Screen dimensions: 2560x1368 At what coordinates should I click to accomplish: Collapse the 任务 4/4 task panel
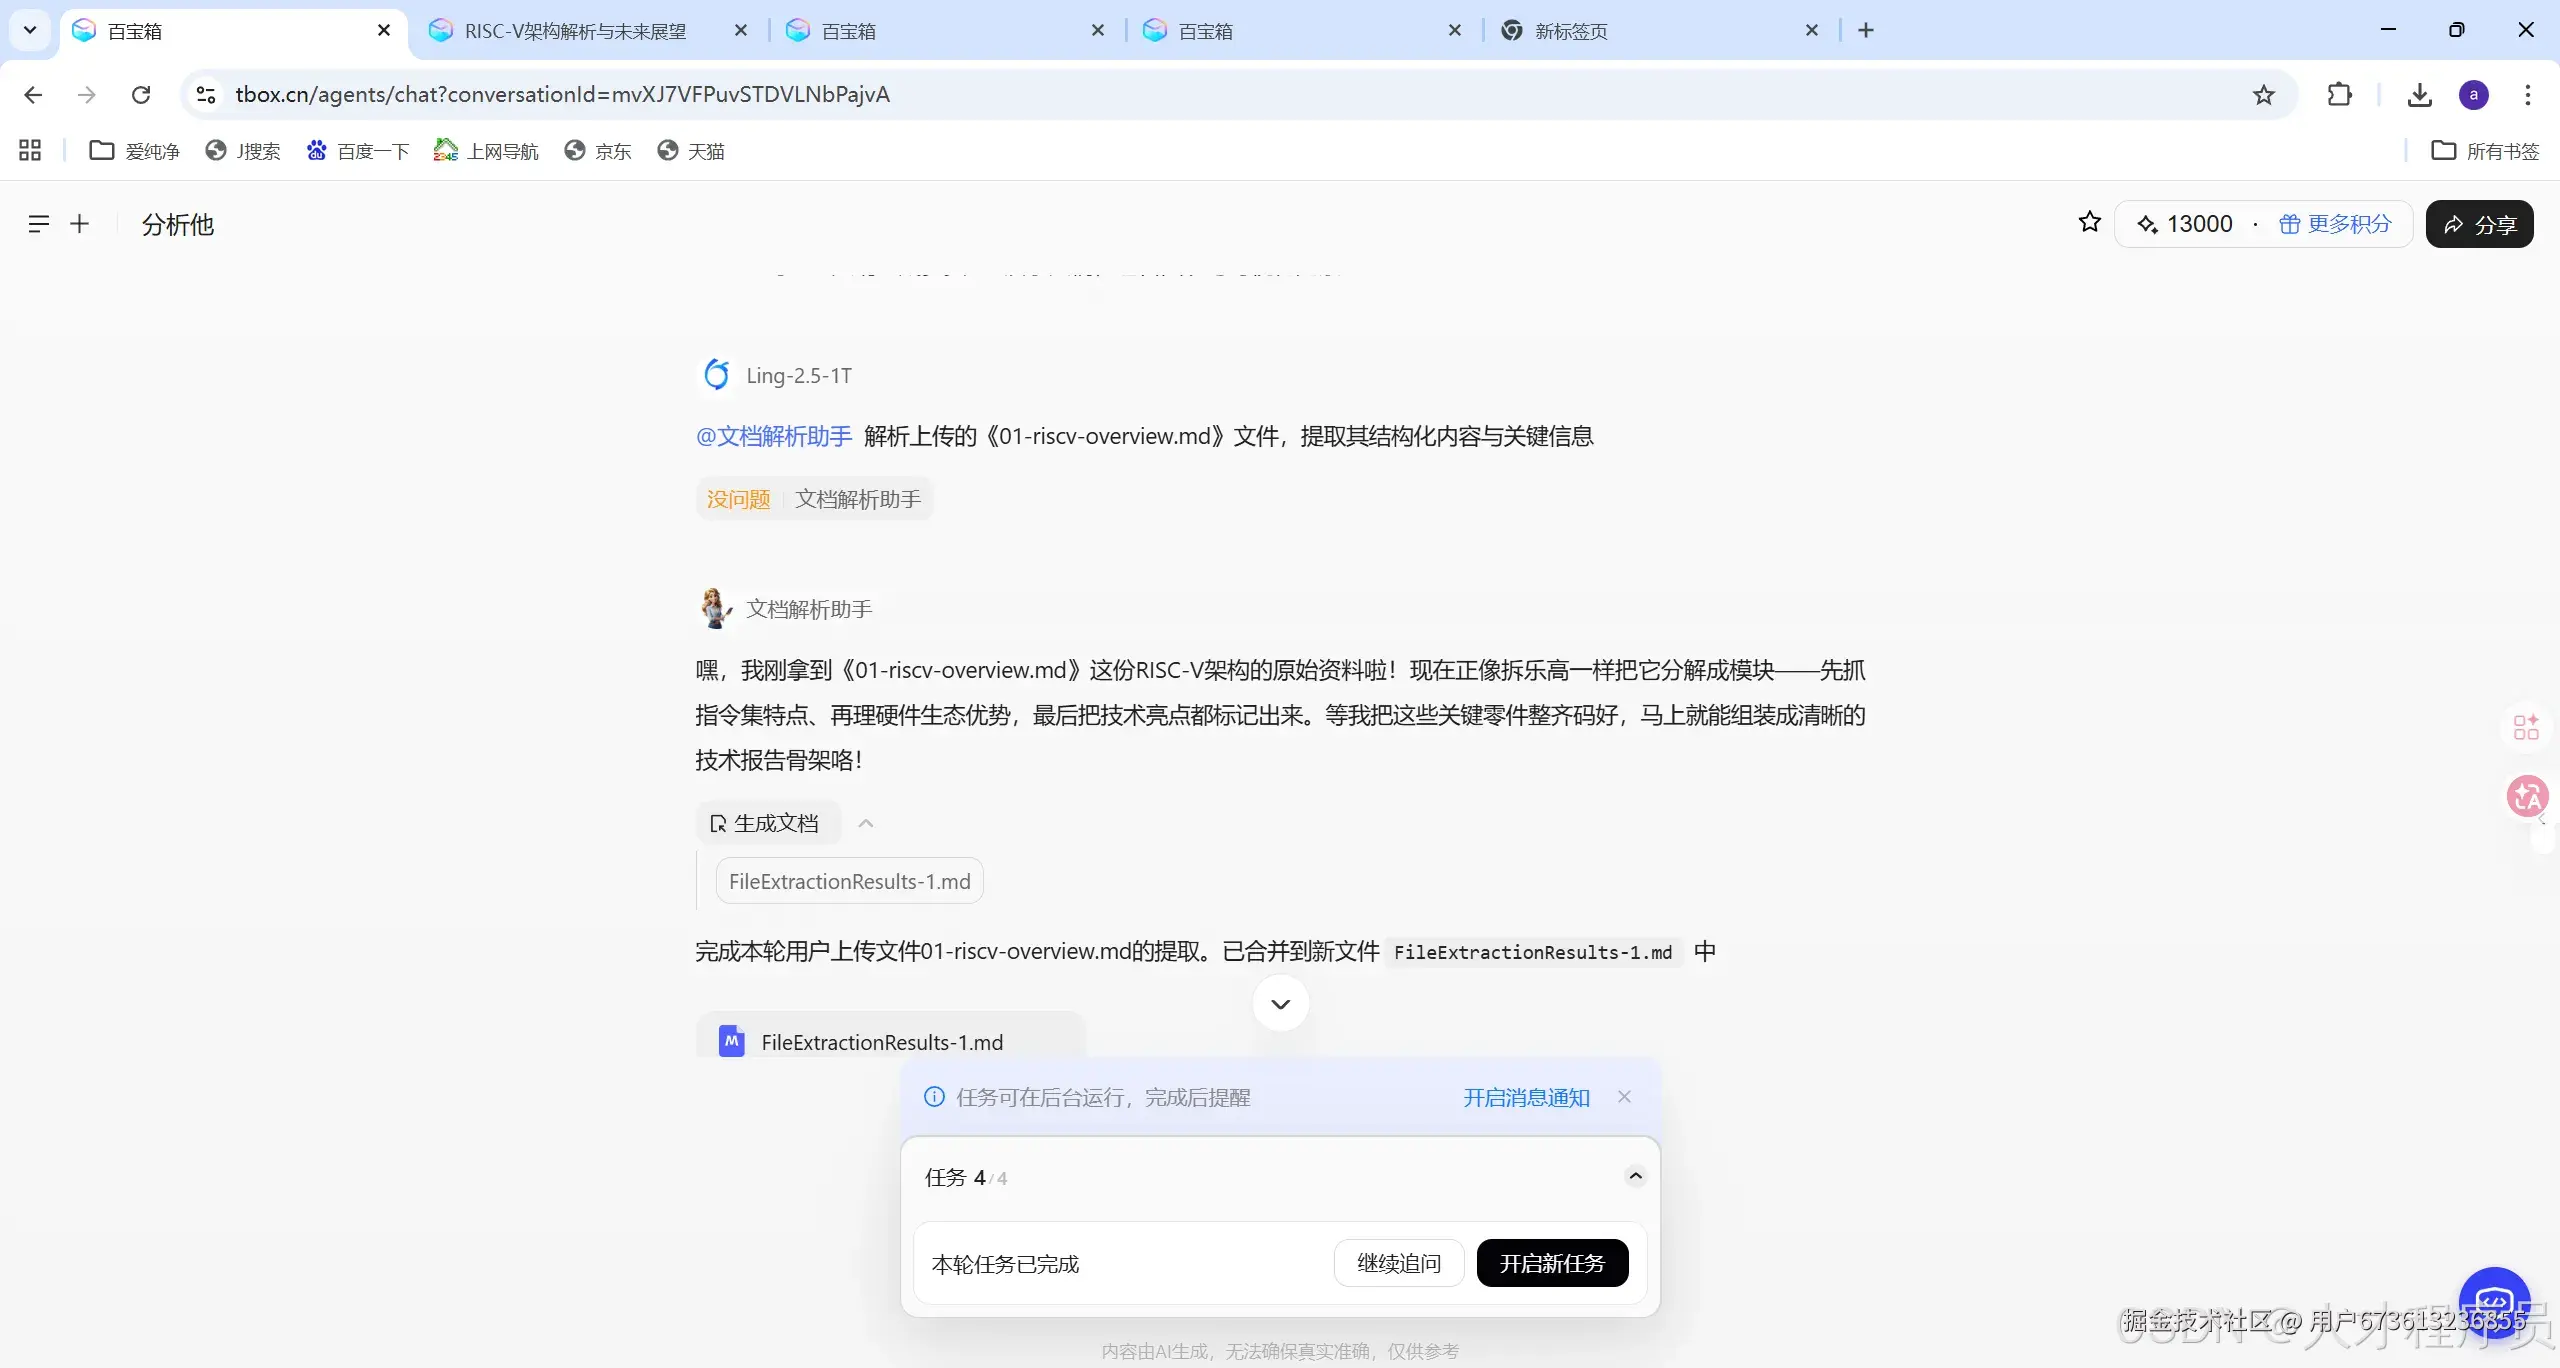[x=1634, y=1176]
